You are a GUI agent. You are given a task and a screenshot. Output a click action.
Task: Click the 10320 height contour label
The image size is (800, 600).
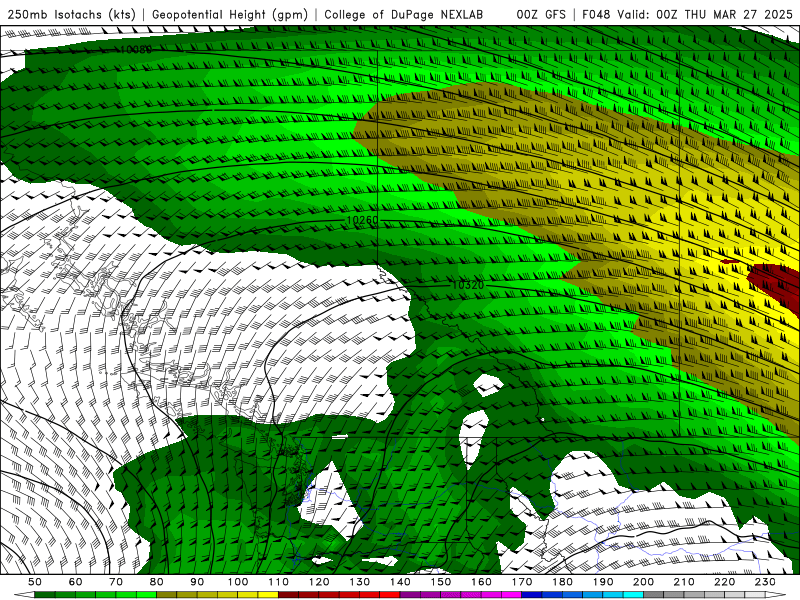tap(467, 285)
